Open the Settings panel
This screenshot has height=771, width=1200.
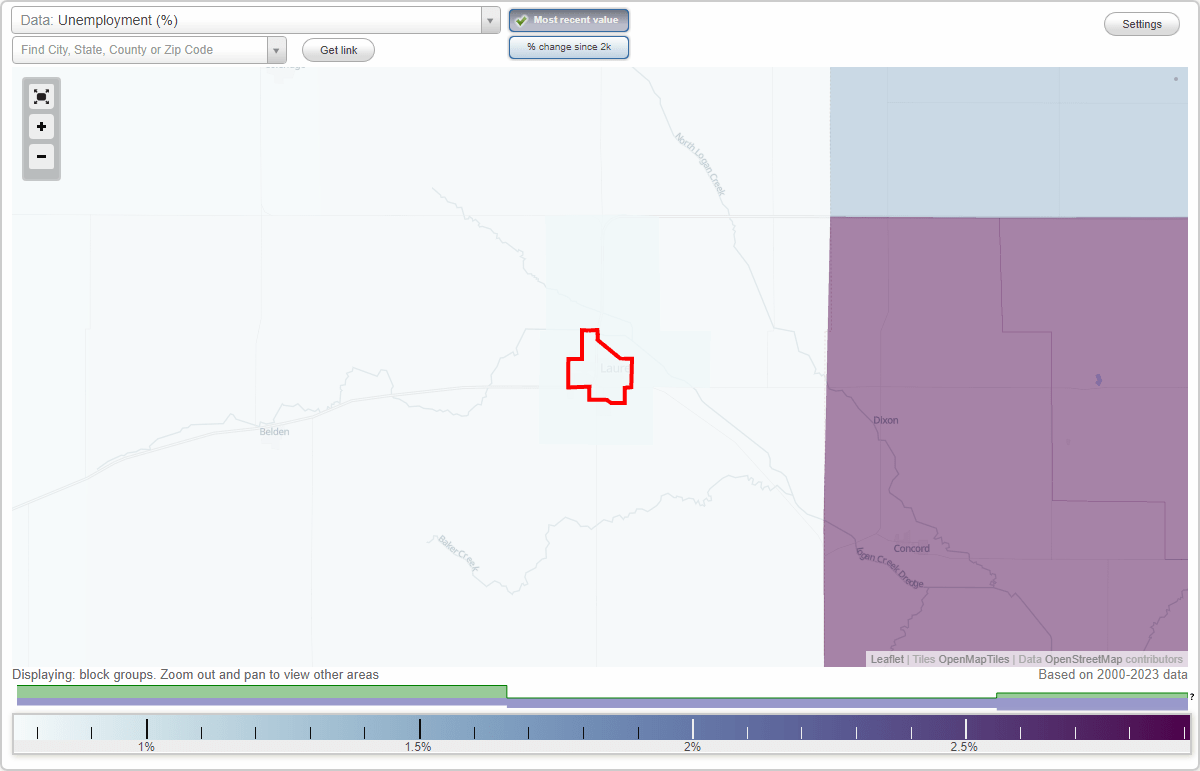(x=1141, y=23)
